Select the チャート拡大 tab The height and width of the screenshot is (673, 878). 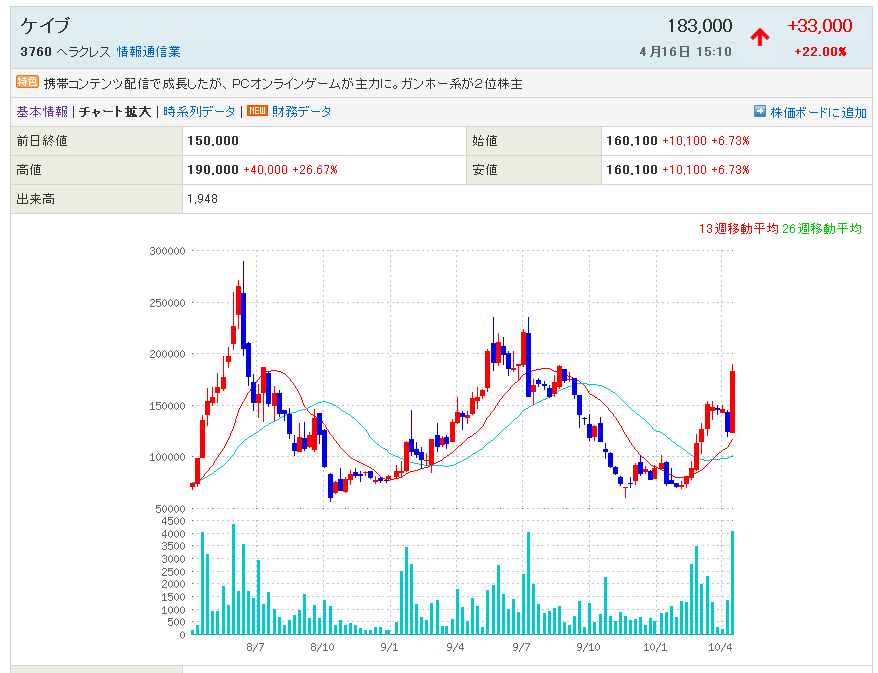(115, 112)
